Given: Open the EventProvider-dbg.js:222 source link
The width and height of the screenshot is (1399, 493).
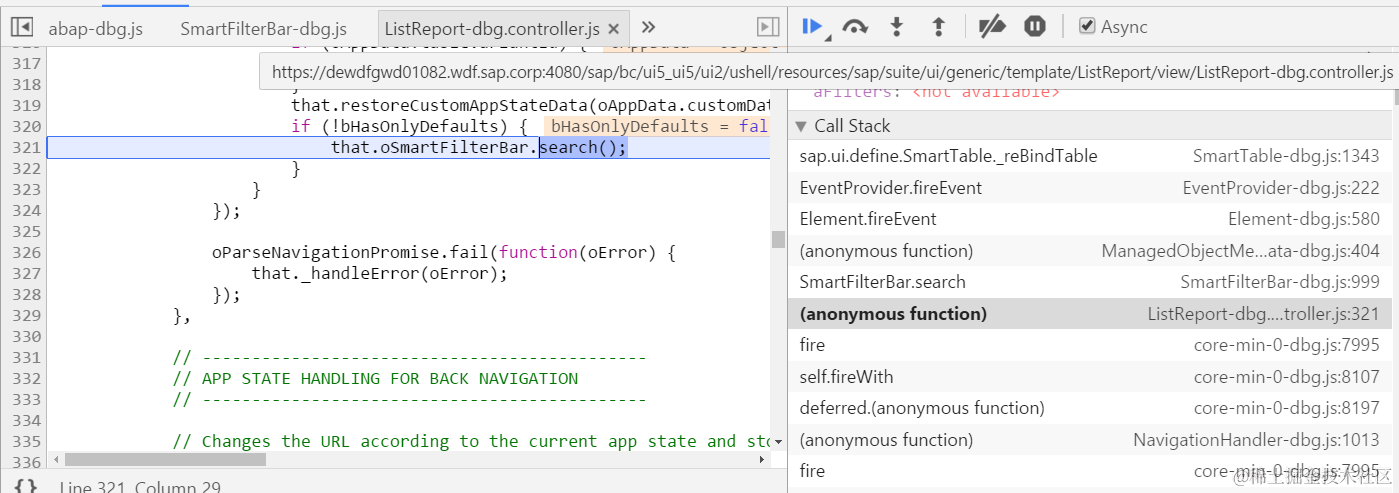Looking at the screenshot, I should [x=1281, y=188].
